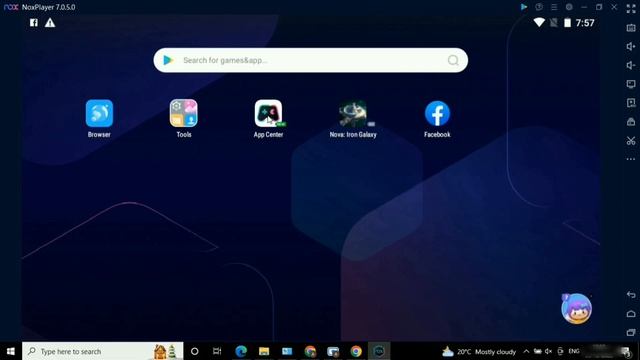Viewport: 640px width, 360px height.
Task: Open the Facebook notification in status bar
Action: pyautogui.click(x=34, y=23)
